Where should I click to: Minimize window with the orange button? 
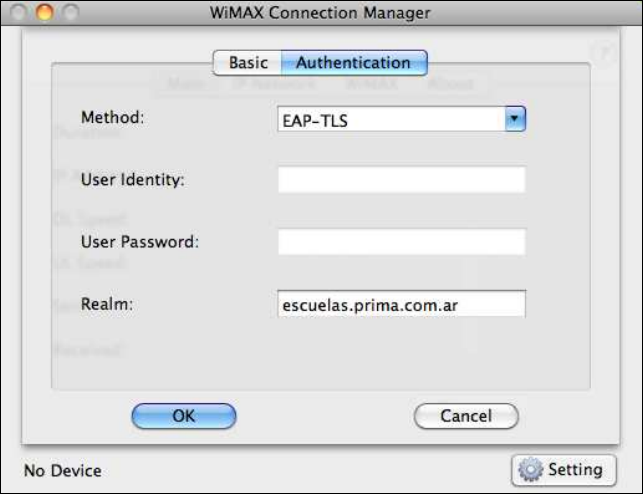45,12
